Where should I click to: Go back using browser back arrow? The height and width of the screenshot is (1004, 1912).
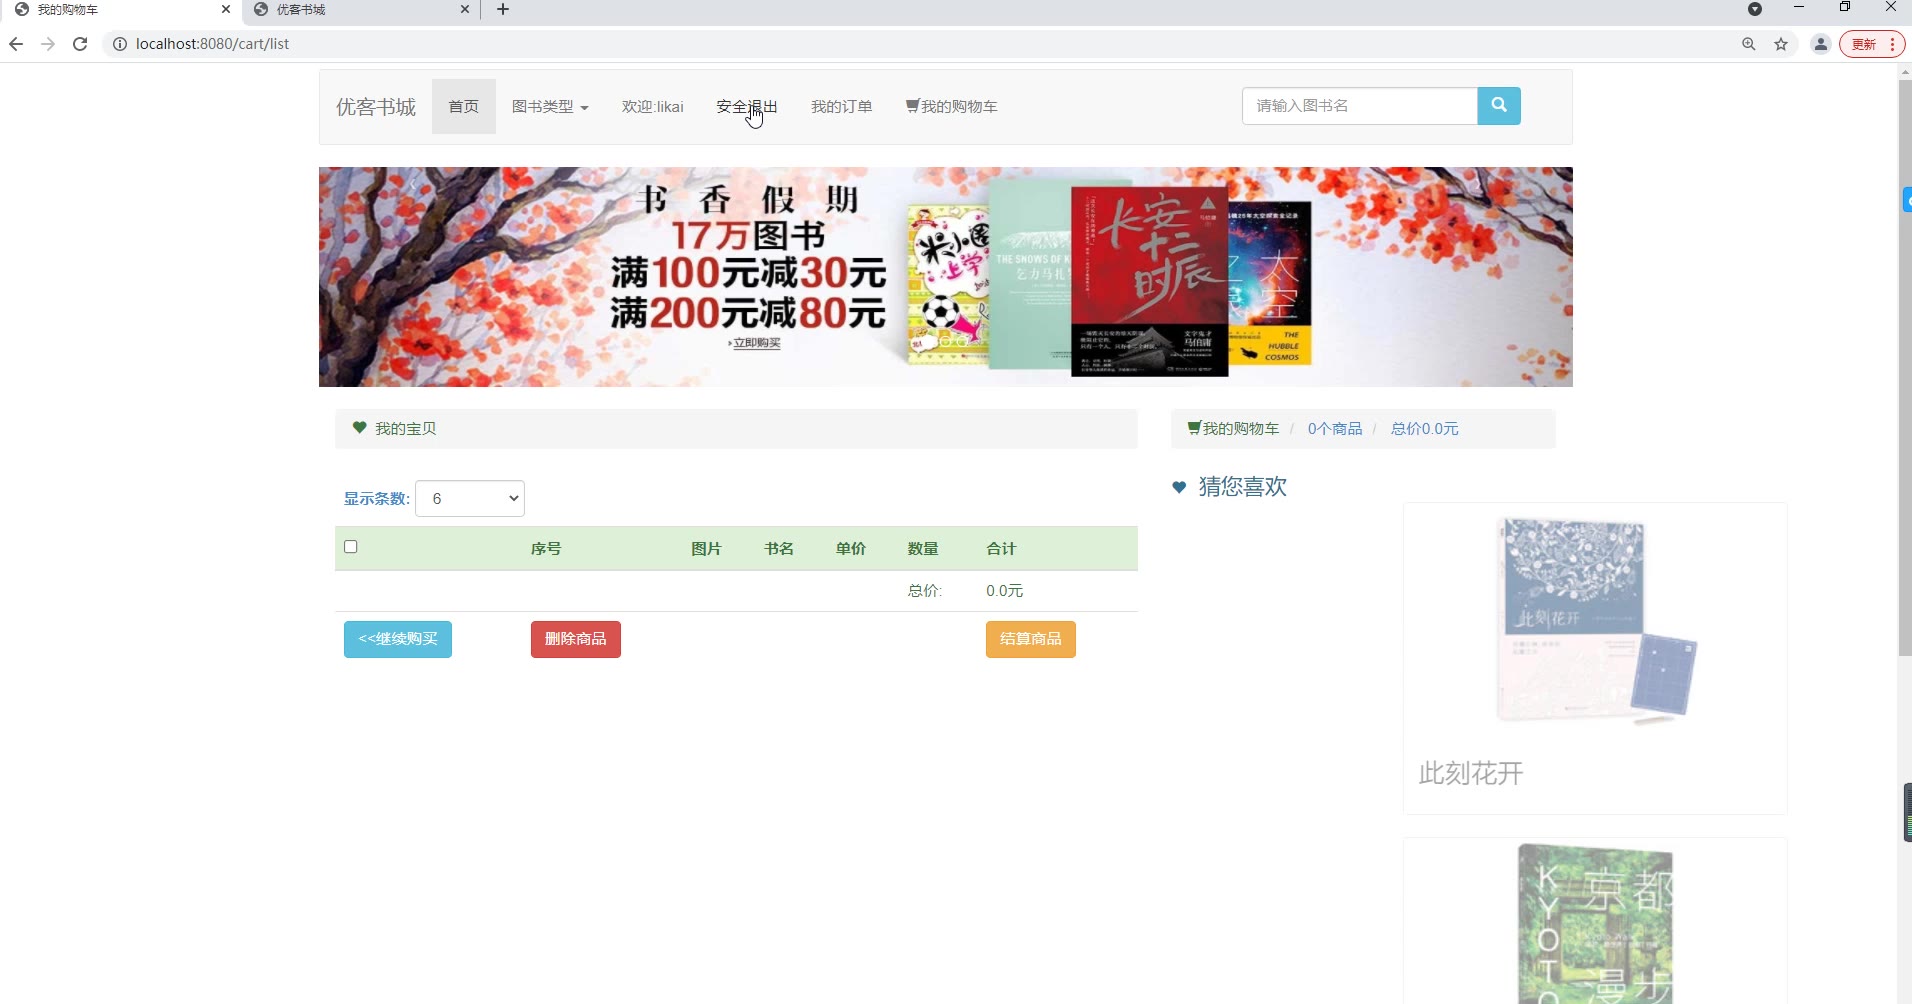(x=16, y=44)
